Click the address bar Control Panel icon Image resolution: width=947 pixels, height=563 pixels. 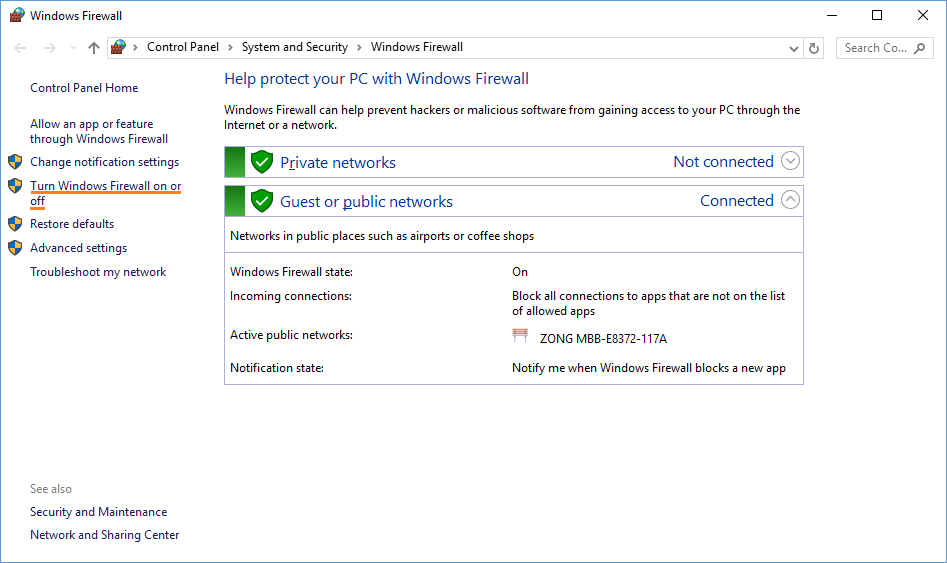(x=118, y=47)
